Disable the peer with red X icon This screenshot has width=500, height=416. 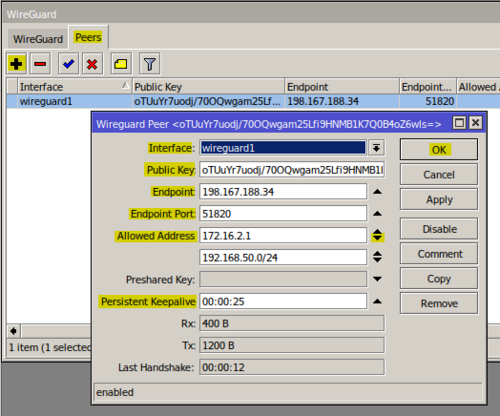click(92, 64)
